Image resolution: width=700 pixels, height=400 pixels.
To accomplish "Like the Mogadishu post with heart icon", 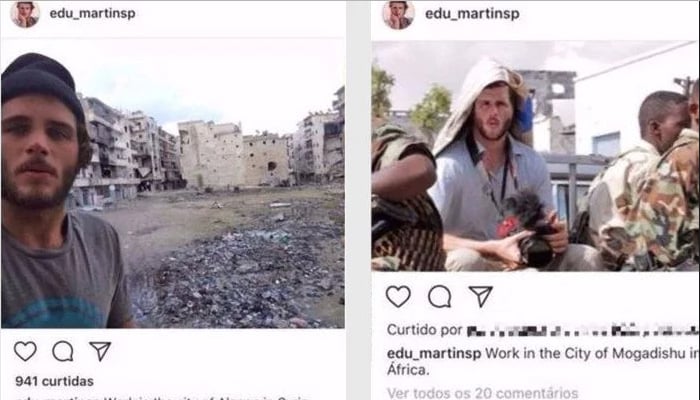I will tap(398, 296).
